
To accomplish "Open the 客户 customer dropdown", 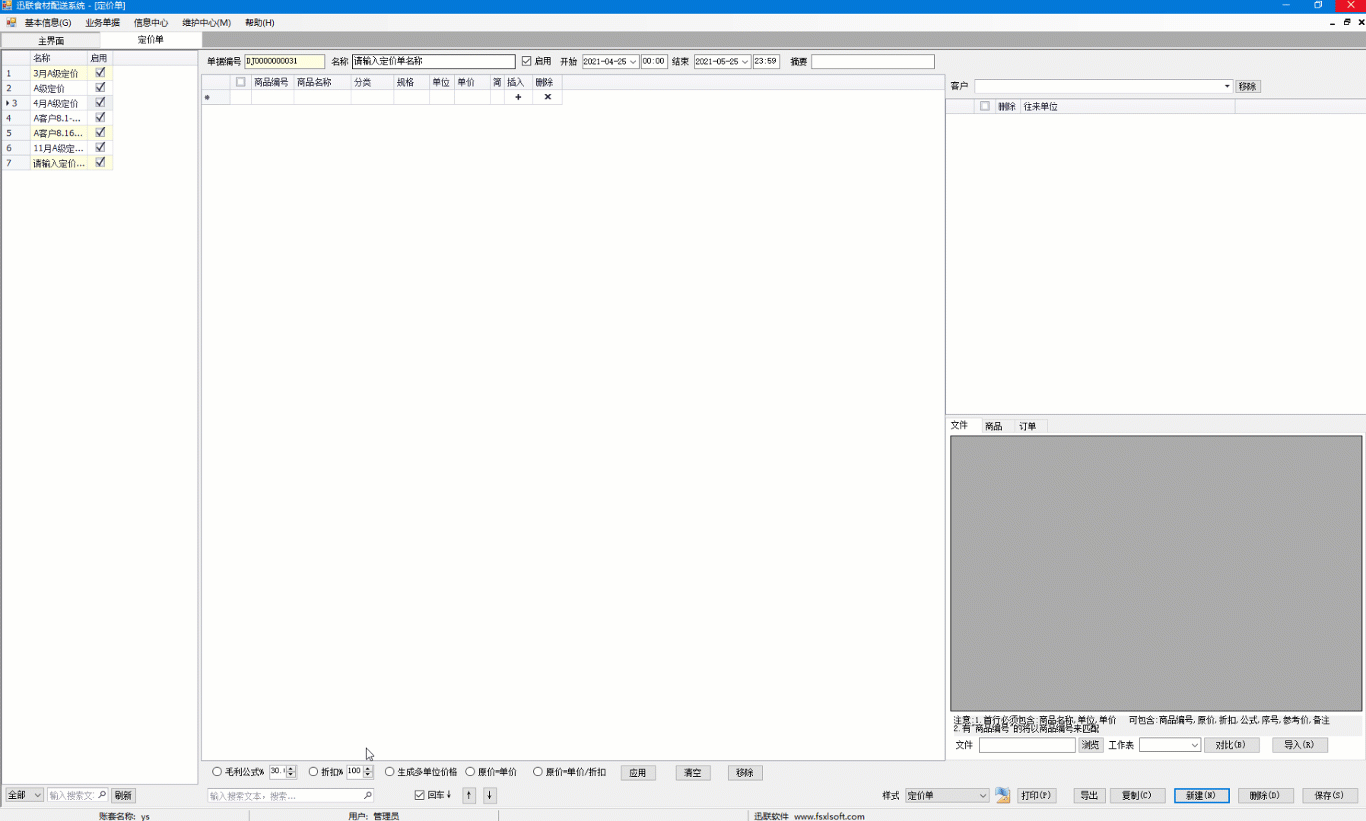I will pyautogui.click(x=1227, y=87).
